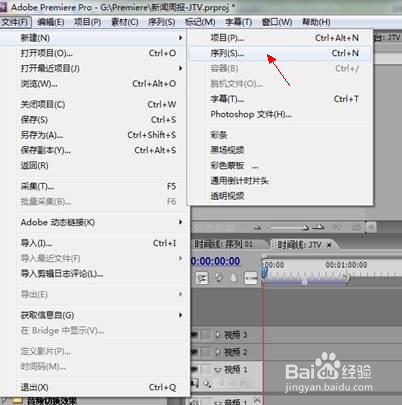Open the 素材(C) menu

pos(125,22)
